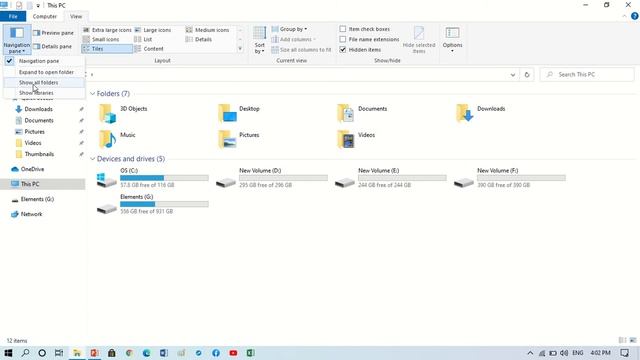Open the Sort by dropdown

(x=260, y=40)
